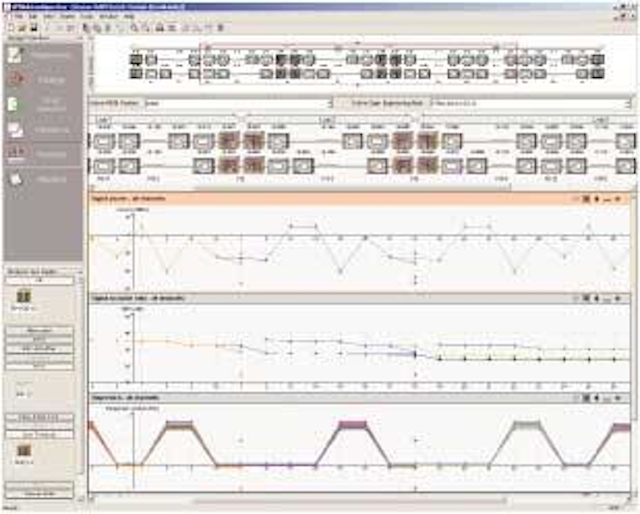This screenshot has width=640, height=514.
Task: Collapse the component library panel header arrow
Action: [x=80, y=272]
